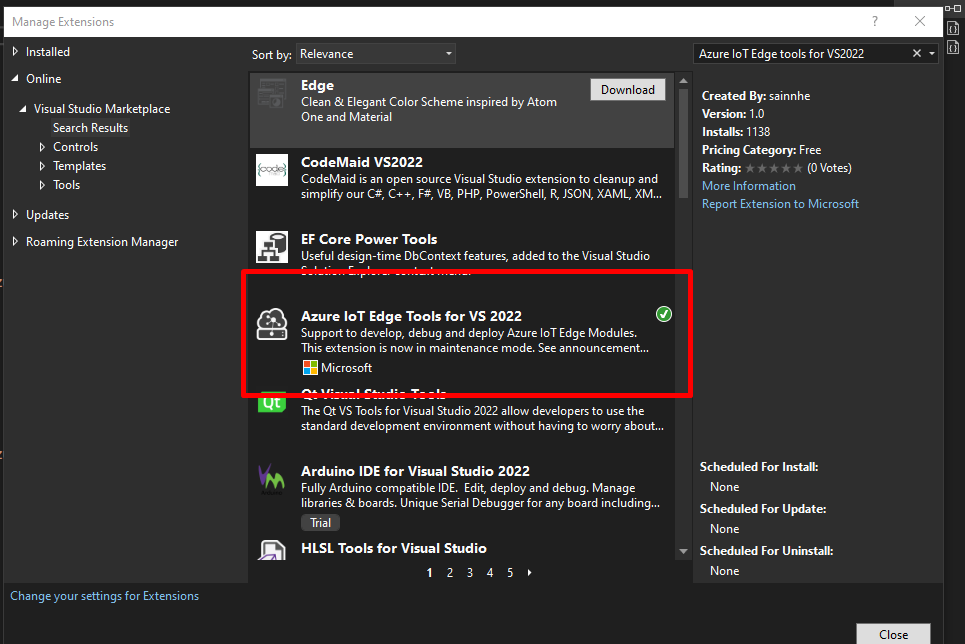965x644 pixels.
Task: Select the CodeMaid VS2022 title
Action: click(362, 163)
